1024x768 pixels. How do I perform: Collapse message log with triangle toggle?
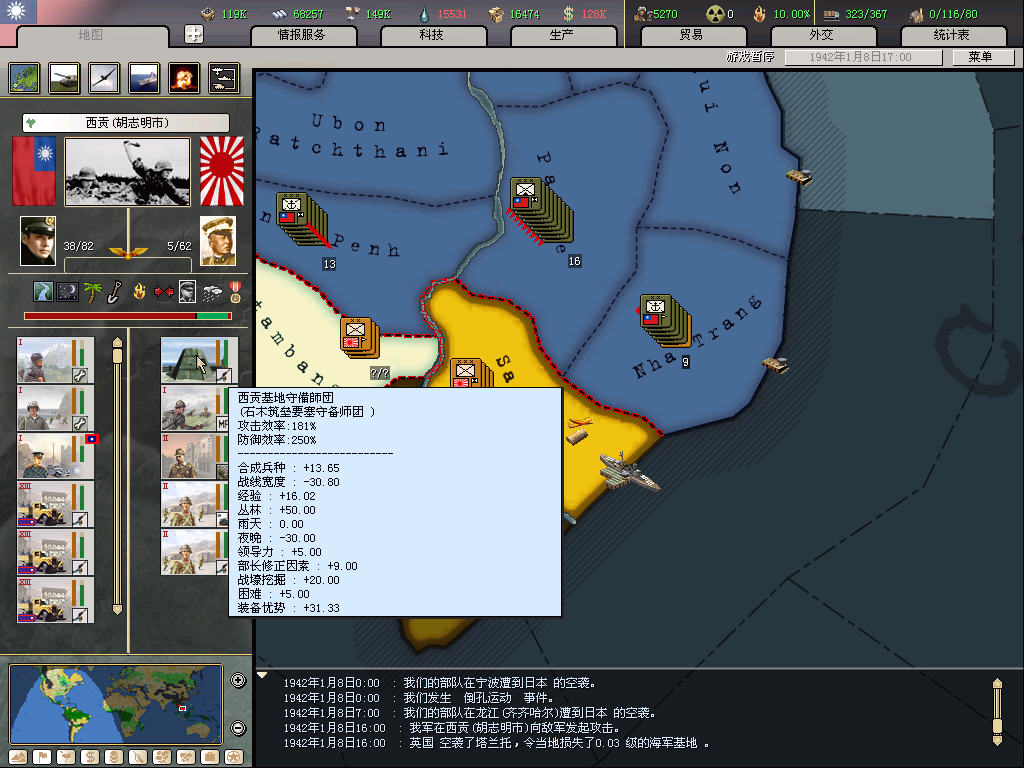(262, 675)
